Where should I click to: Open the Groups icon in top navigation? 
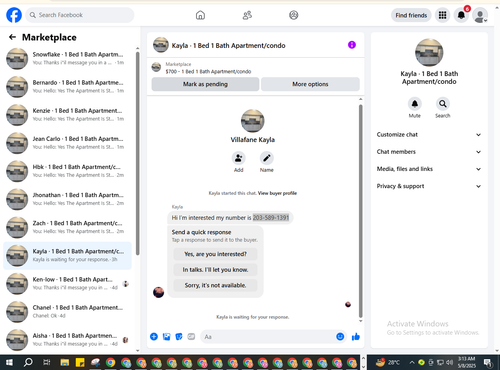tap(293, 15)
